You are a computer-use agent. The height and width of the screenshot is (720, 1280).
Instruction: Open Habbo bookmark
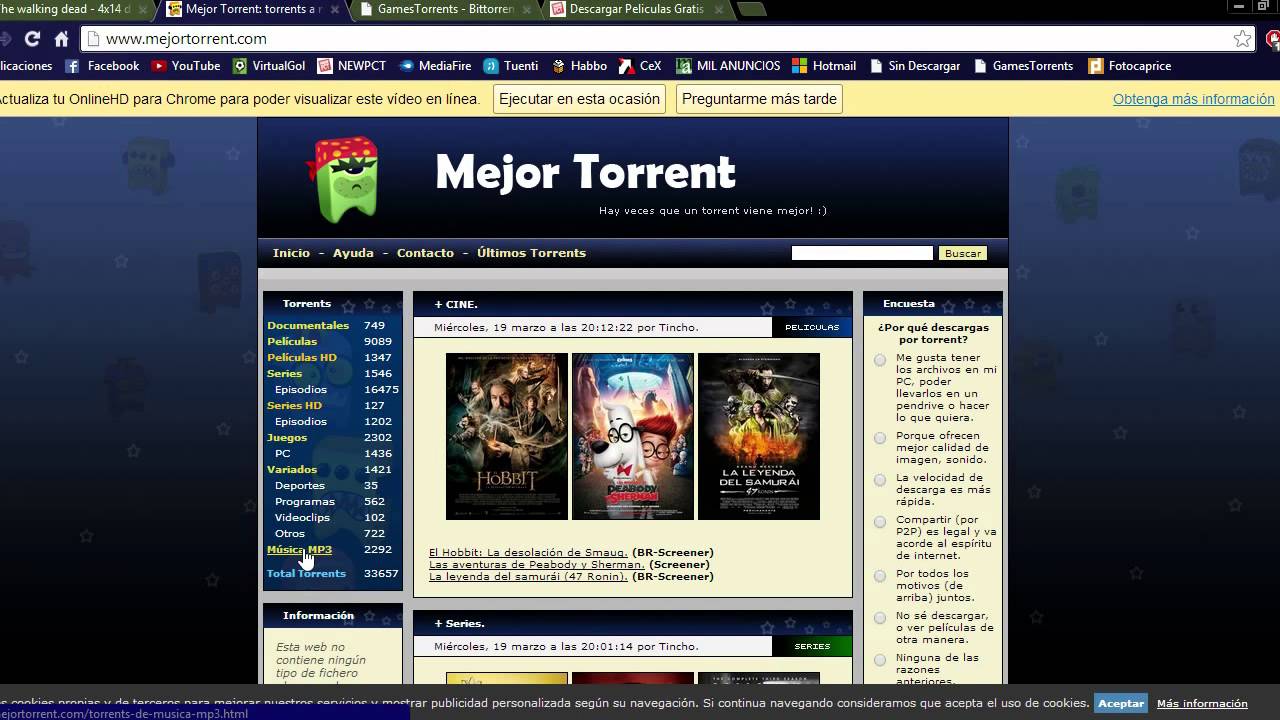tap(578, 66)
